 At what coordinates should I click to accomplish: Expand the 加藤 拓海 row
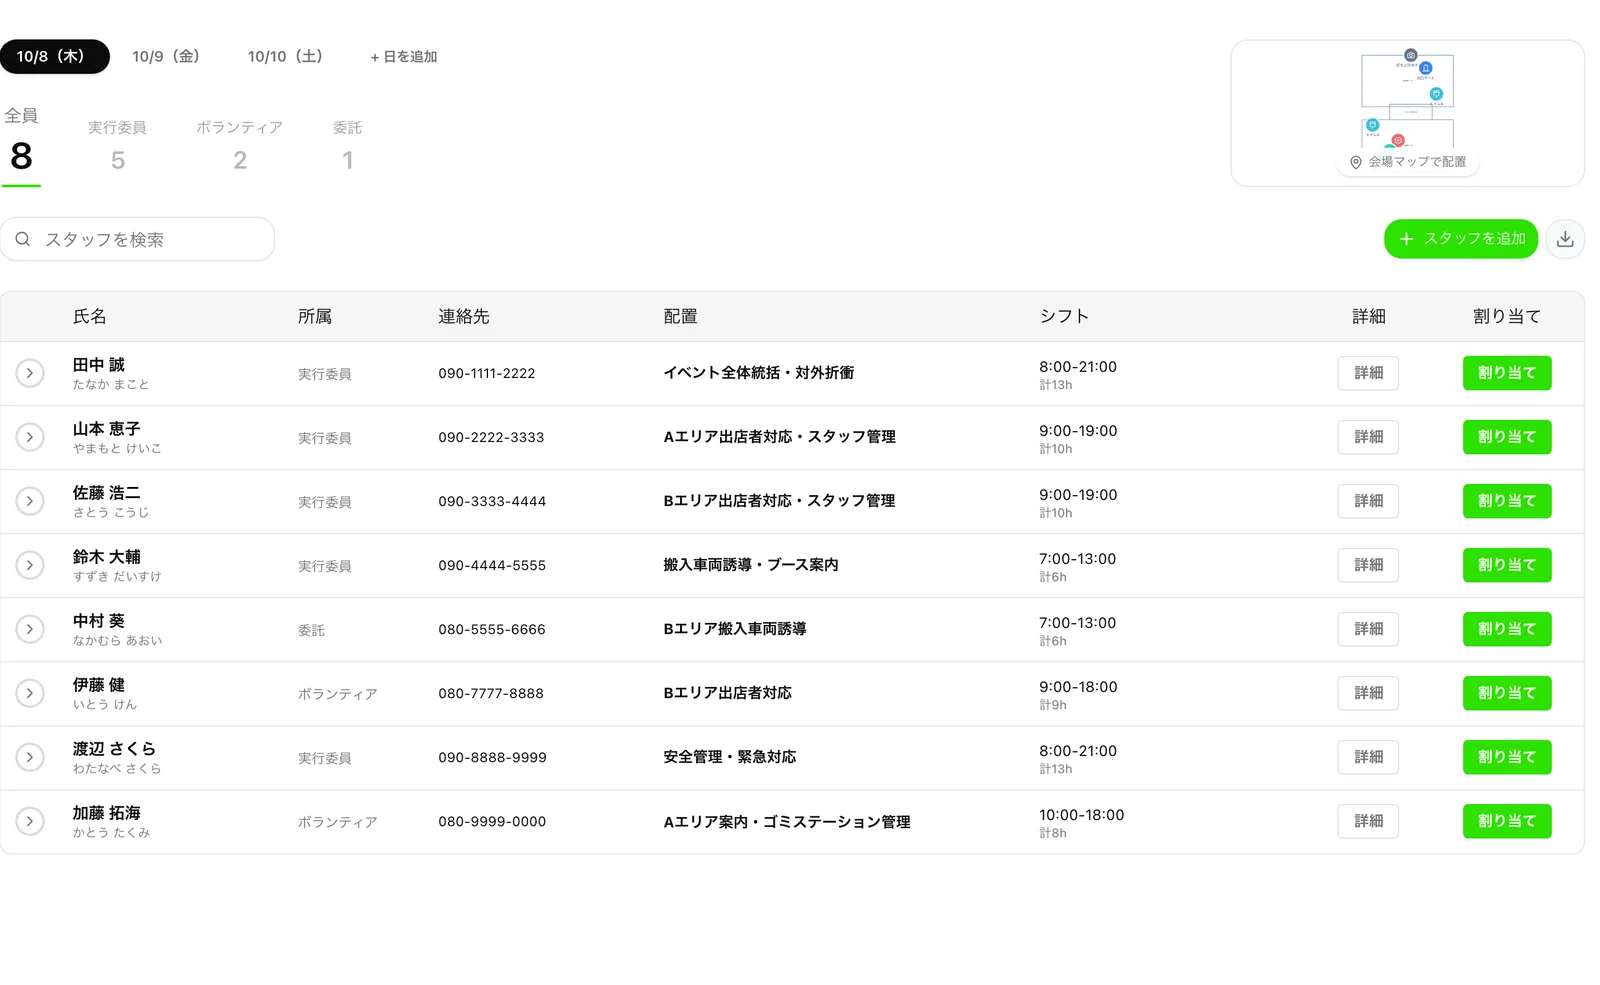pyautogui.click(x=30, y=821)
